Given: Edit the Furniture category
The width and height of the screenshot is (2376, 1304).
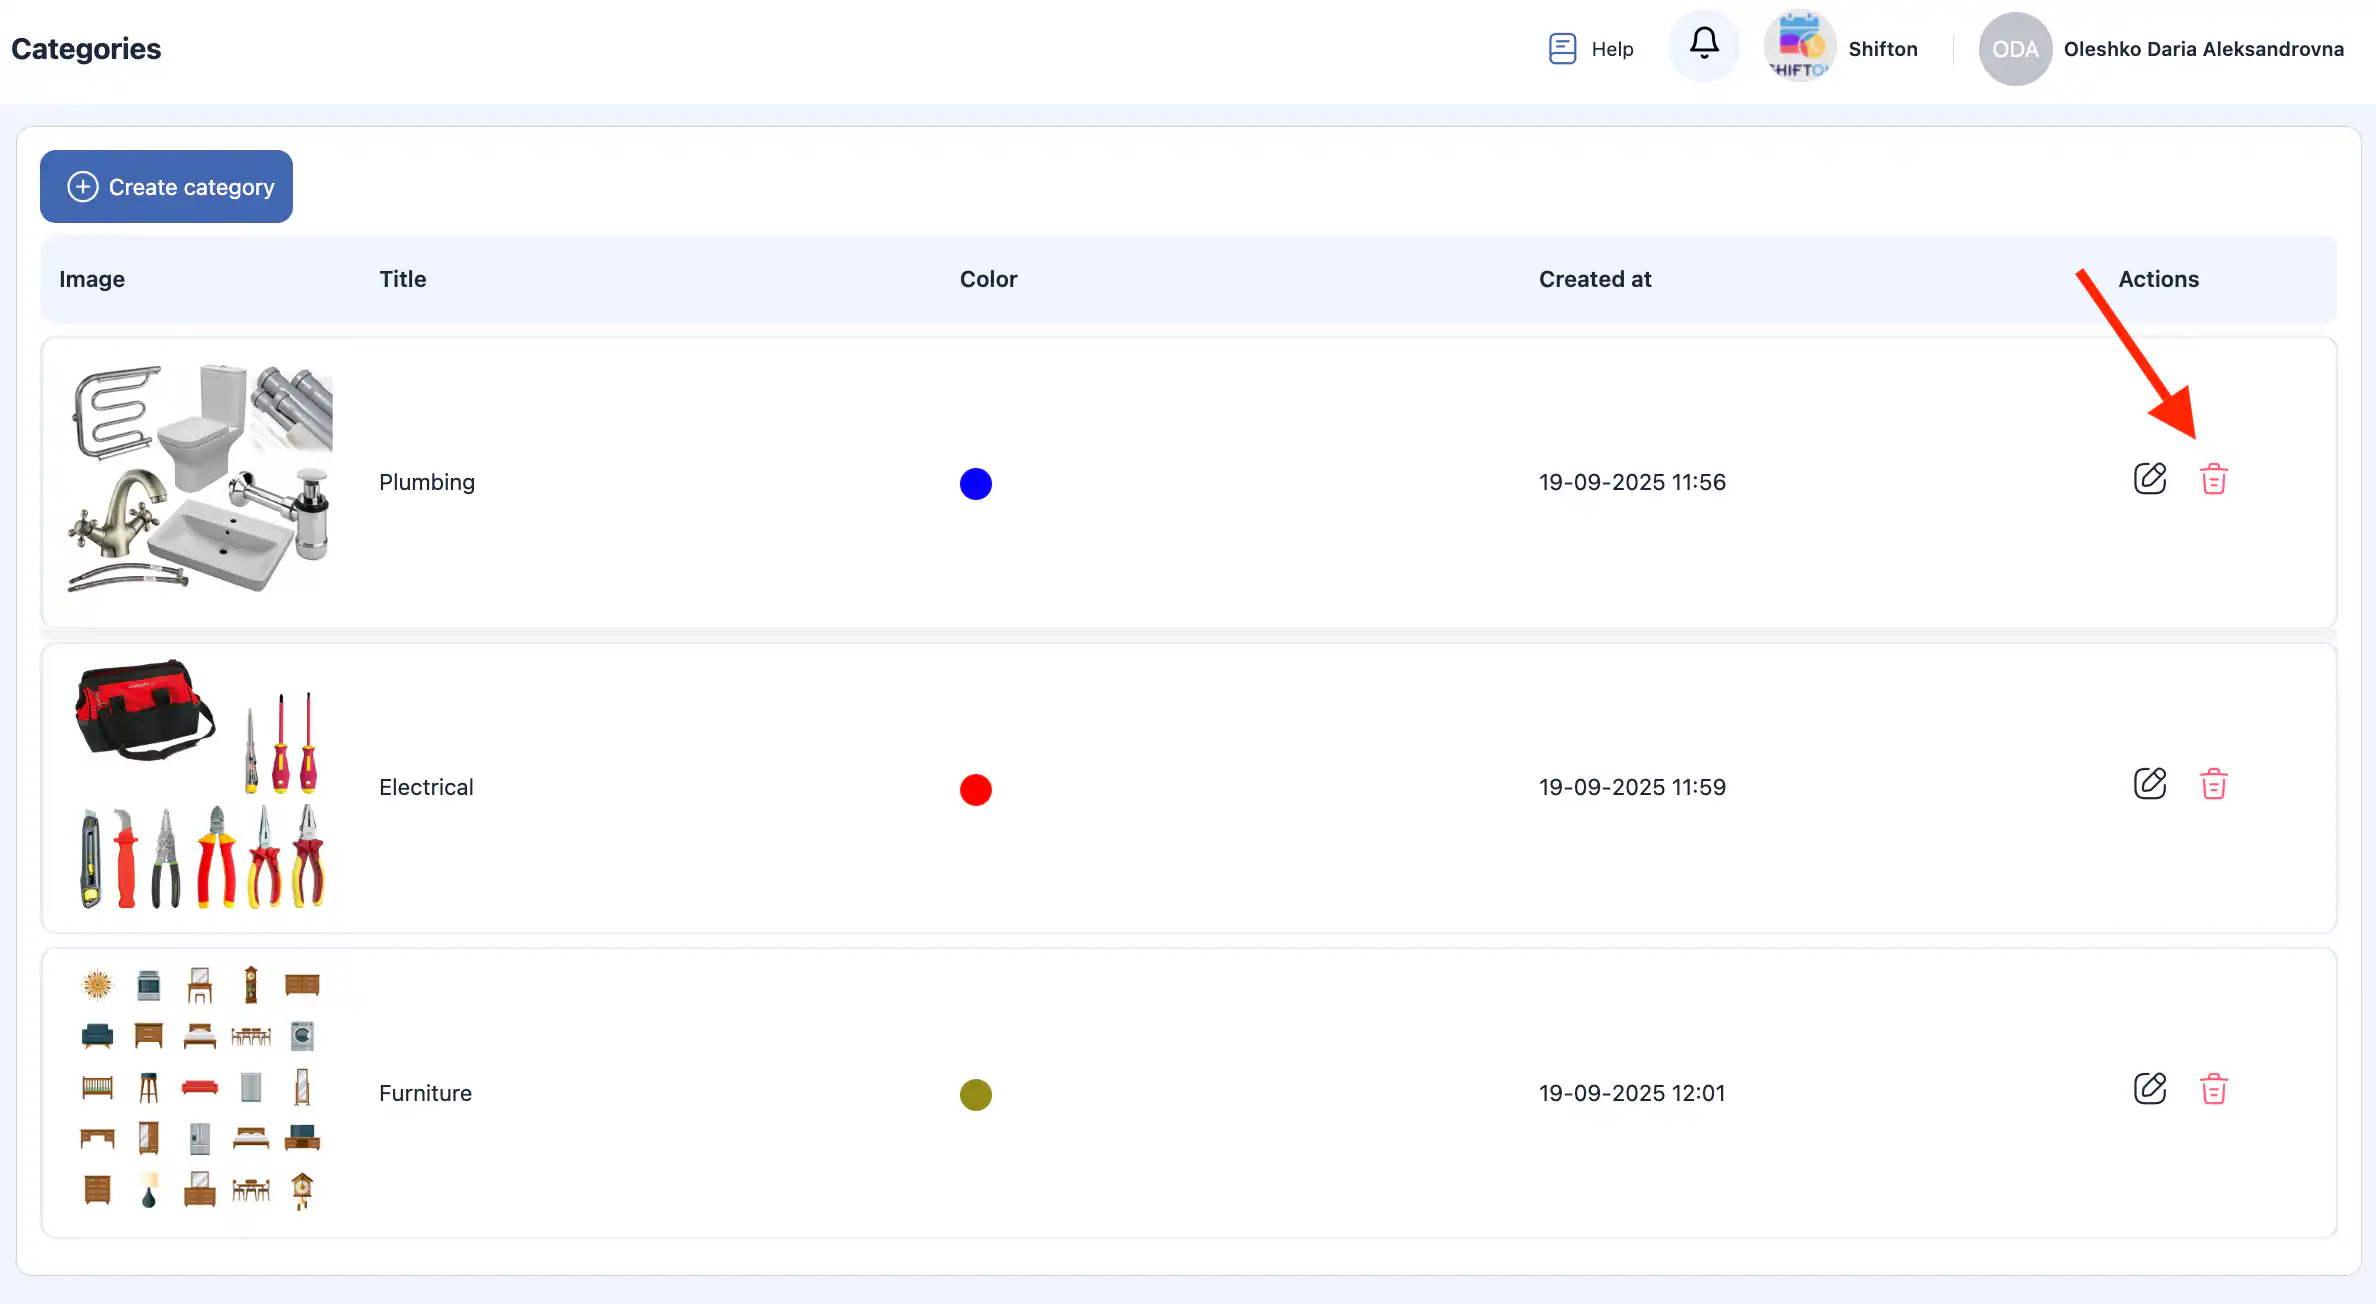Looking at the screenshot, I should tap(2149, 1089).
